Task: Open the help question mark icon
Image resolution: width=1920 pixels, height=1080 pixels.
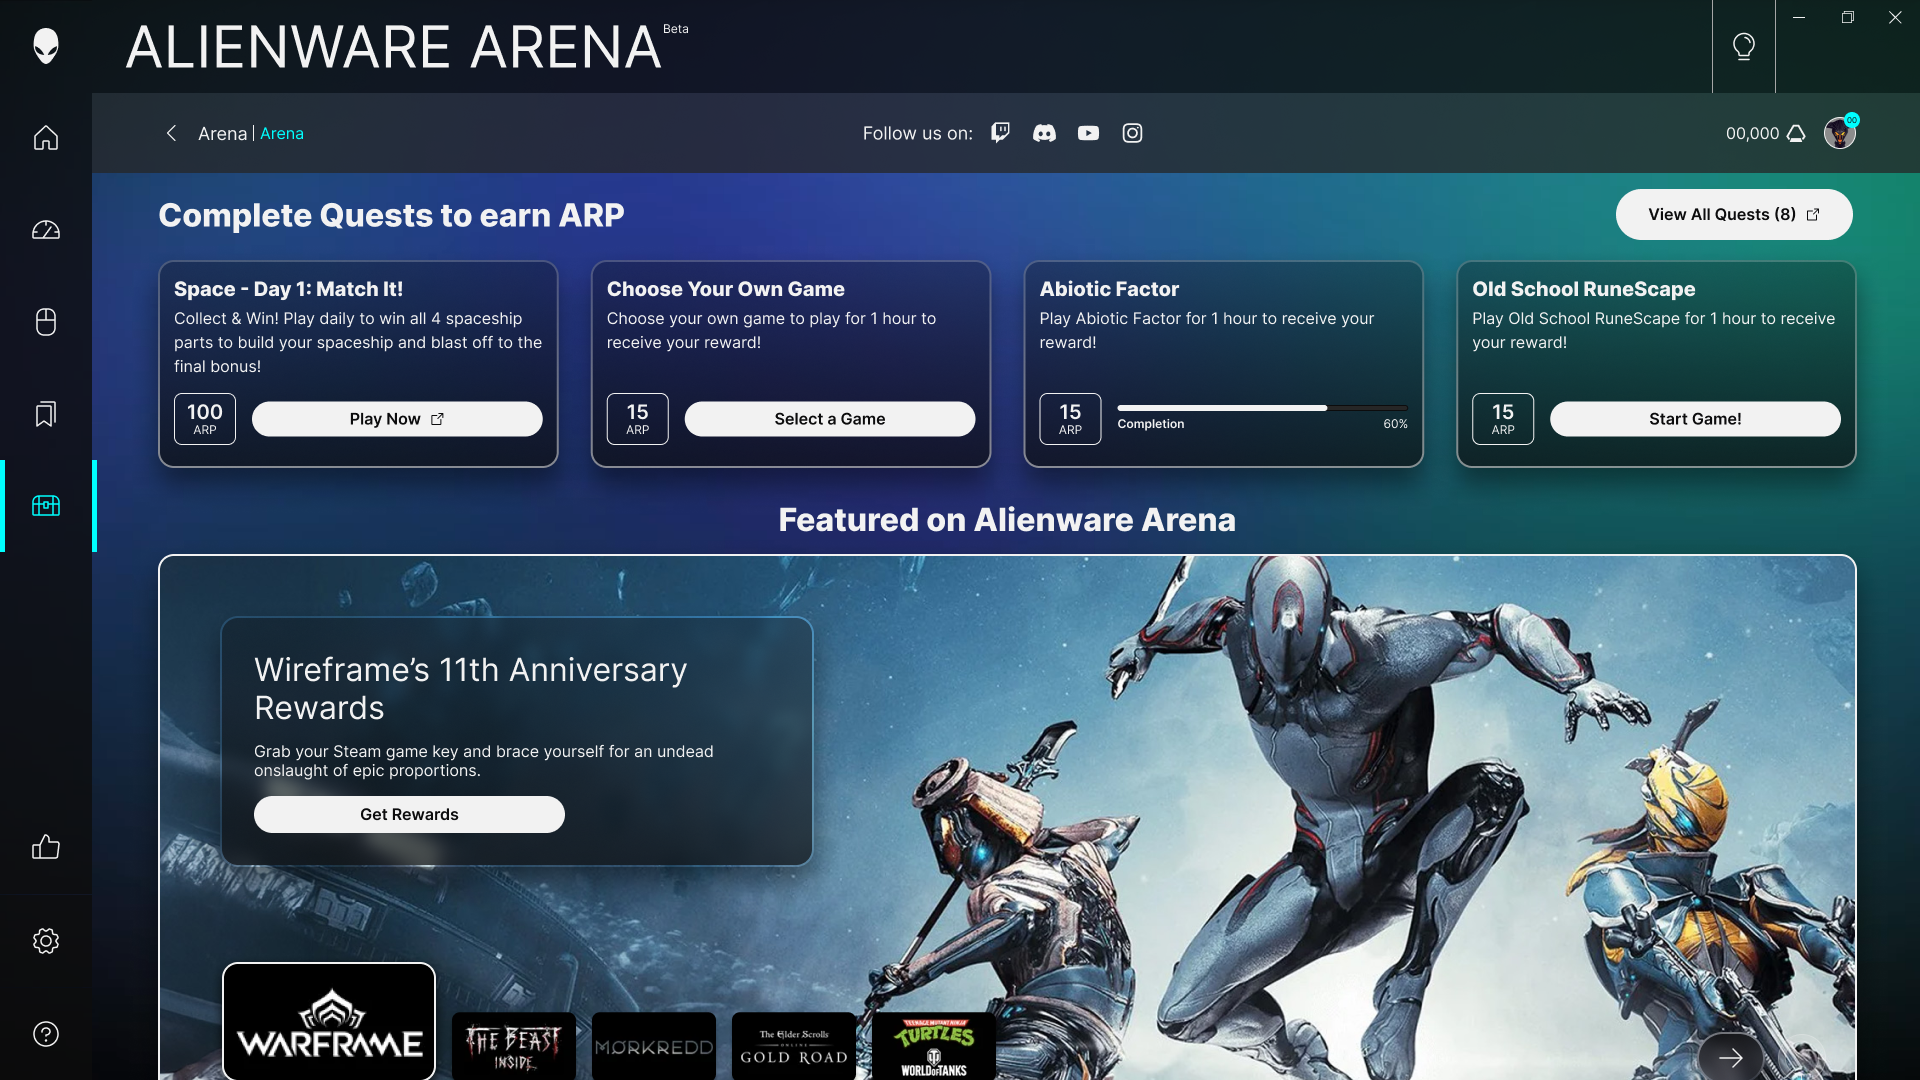Action: tap(46, 1034)
